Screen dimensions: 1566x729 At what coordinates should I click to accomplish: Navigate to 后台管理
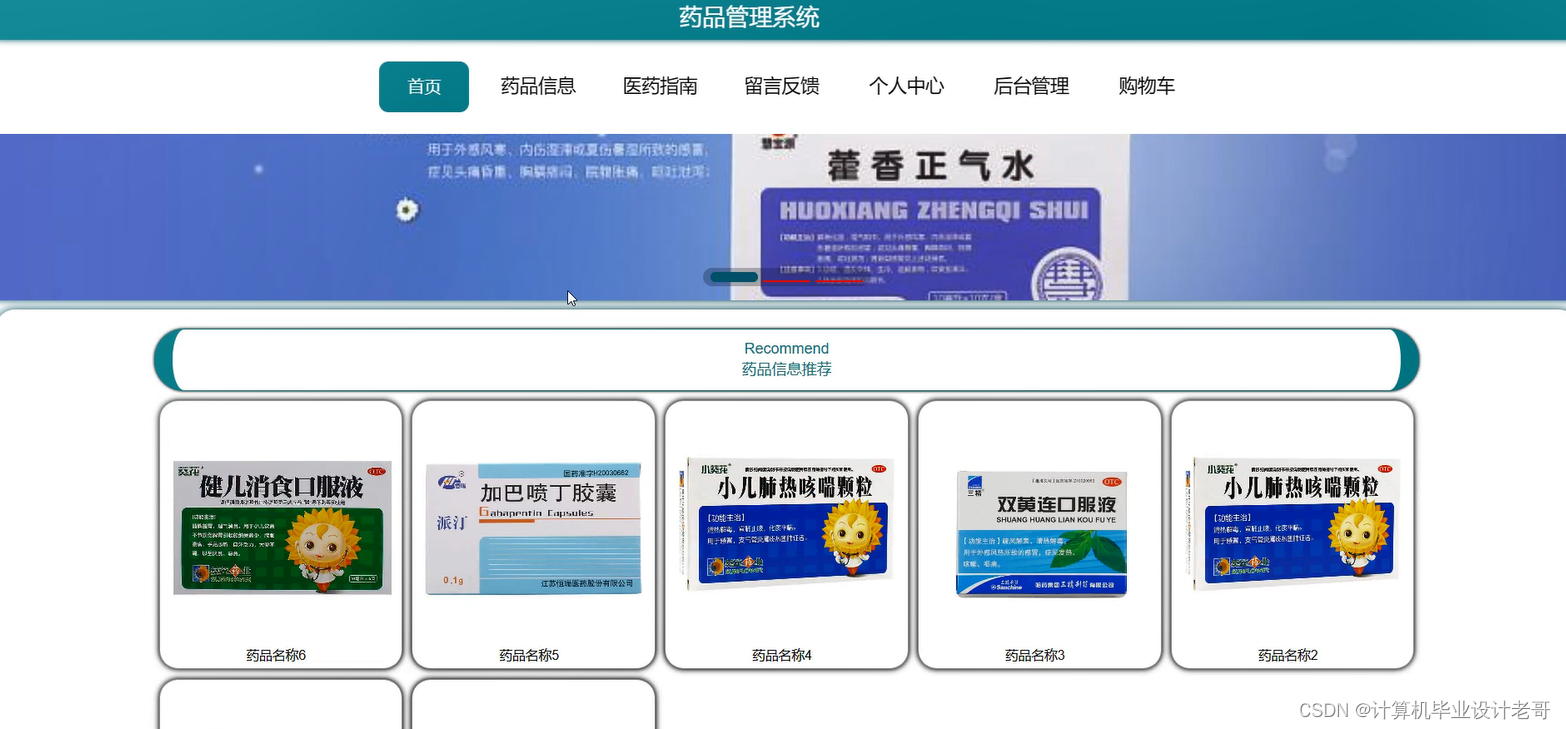coord(1031,87)
